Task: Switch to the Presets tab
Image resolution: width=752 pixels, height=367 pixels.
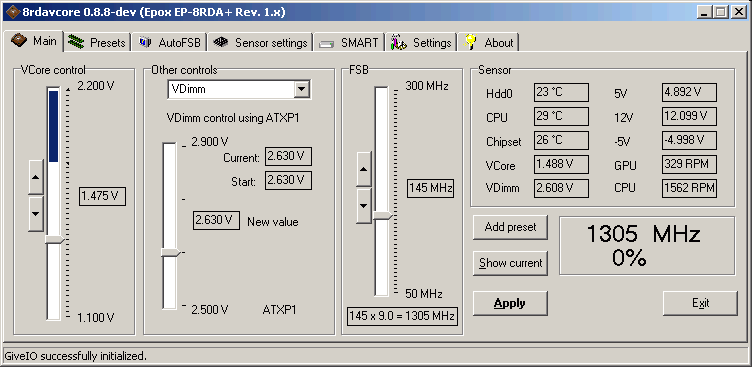Action: click(x=97, y=42)
